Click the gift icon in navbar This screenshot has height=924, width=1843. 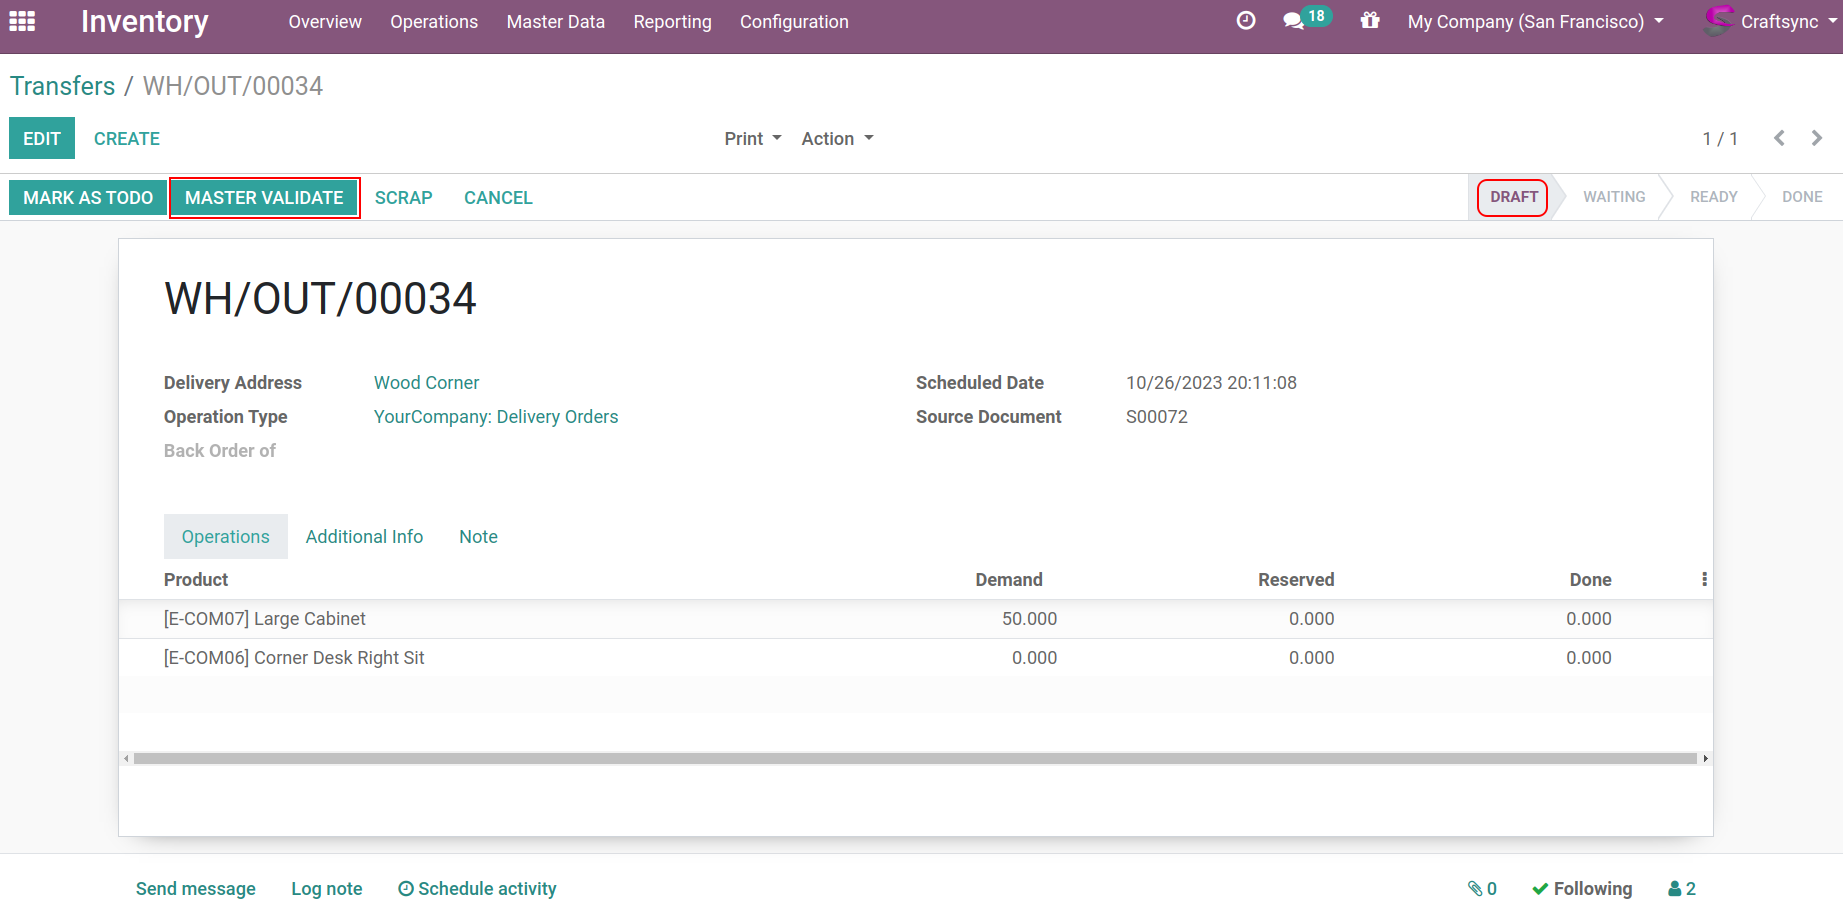(x=1369, y=21)
